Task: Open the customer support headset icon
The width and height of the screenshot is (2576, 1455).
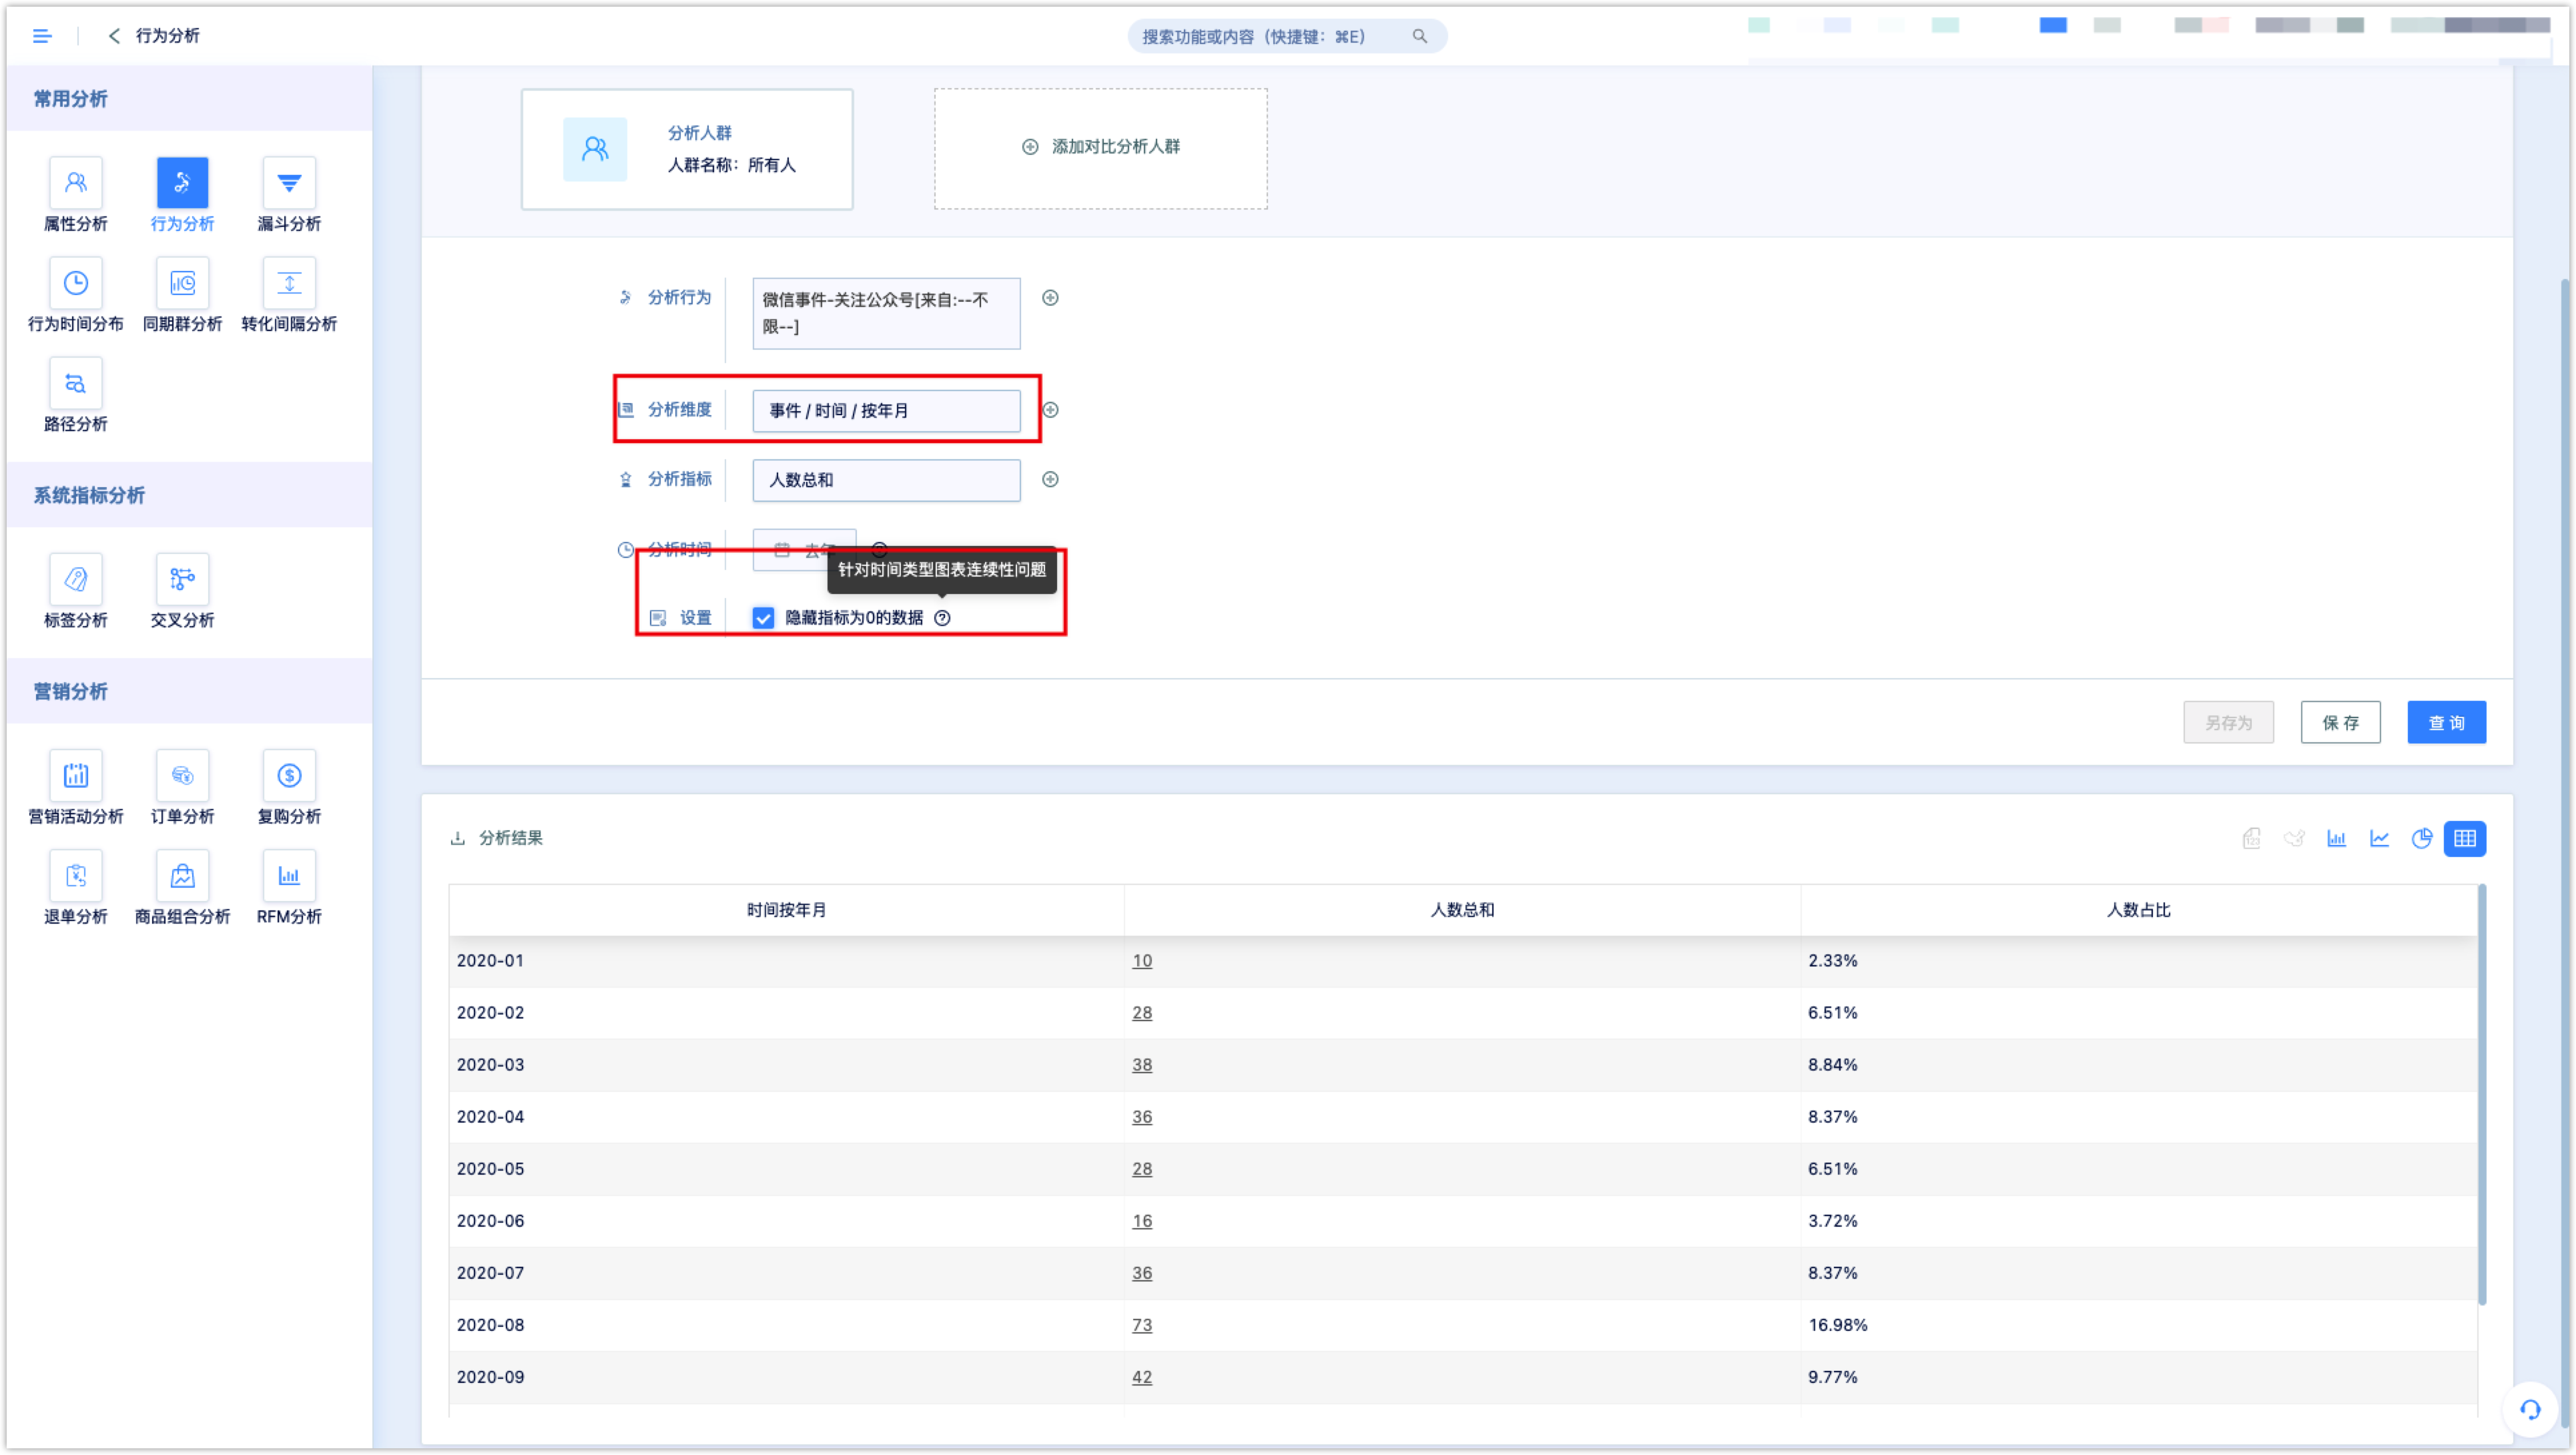Action: 2530,1409
